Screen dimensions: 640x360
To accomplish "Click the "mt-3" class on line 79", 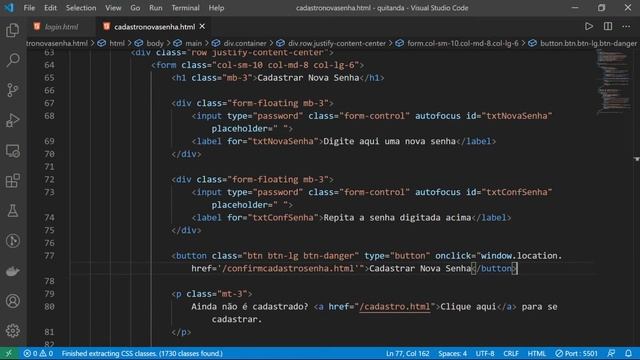I will pos(232,294).
